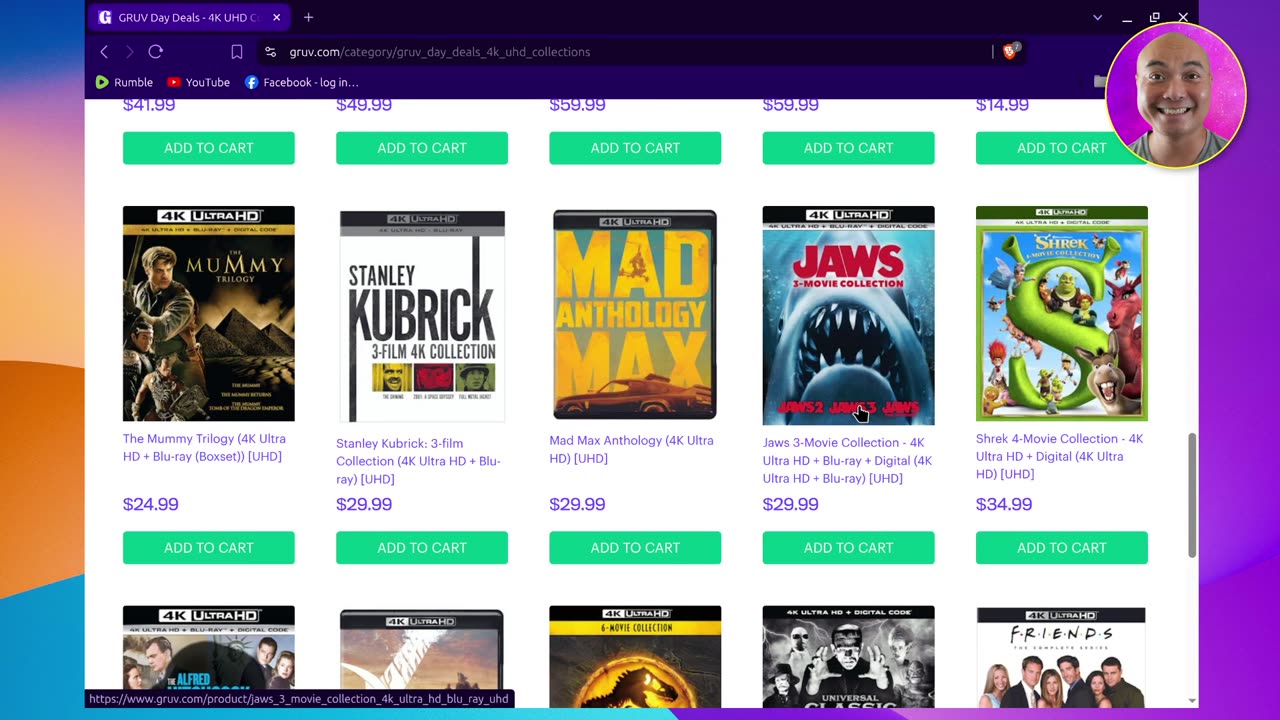Viewport: 1280px width, 720px height.
Task: Add the $41.99 item to cart
Action: click(x=209, y=148)
